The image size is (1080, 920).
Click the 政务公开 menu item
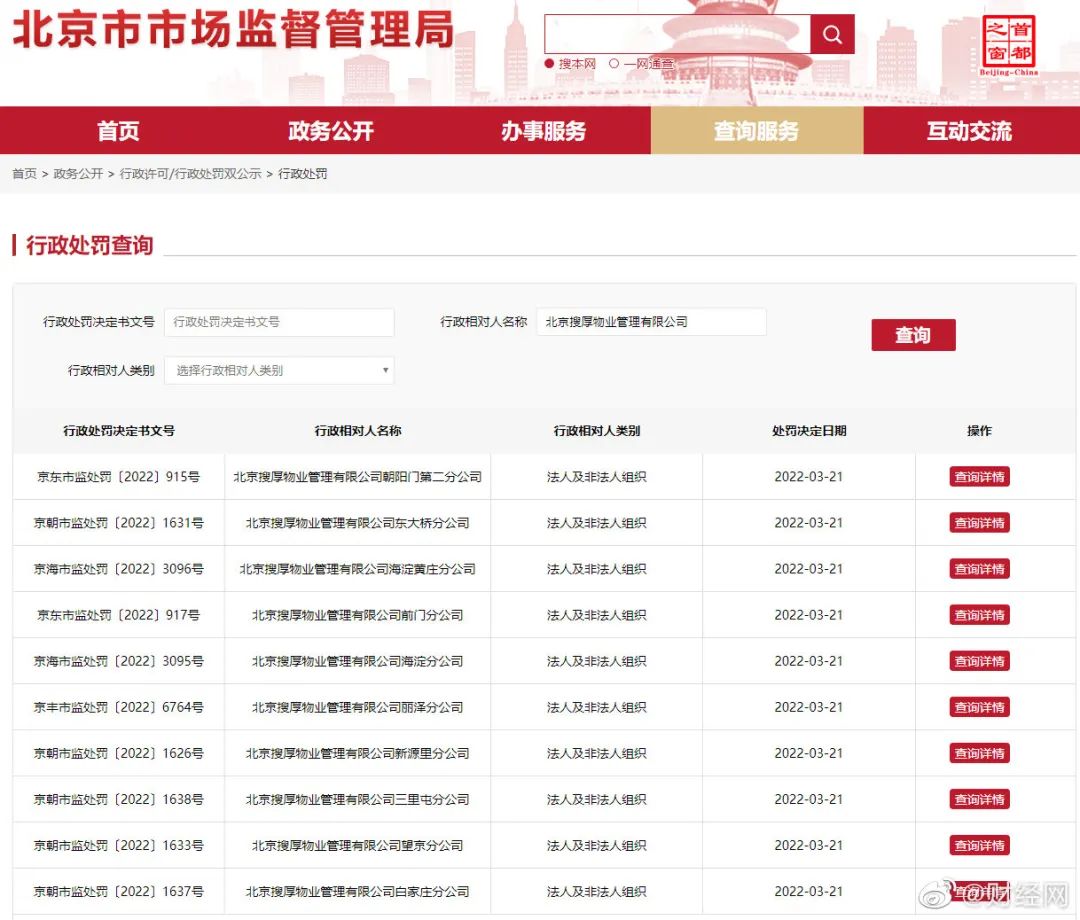click(x=331, y=129)
